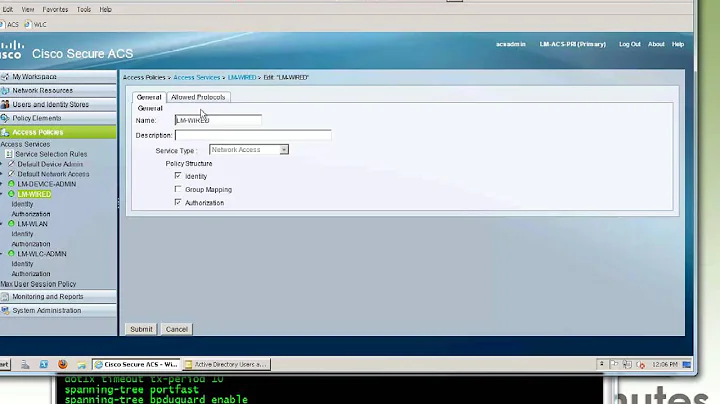Click the ACS favorites bar icon

[2, 24]
